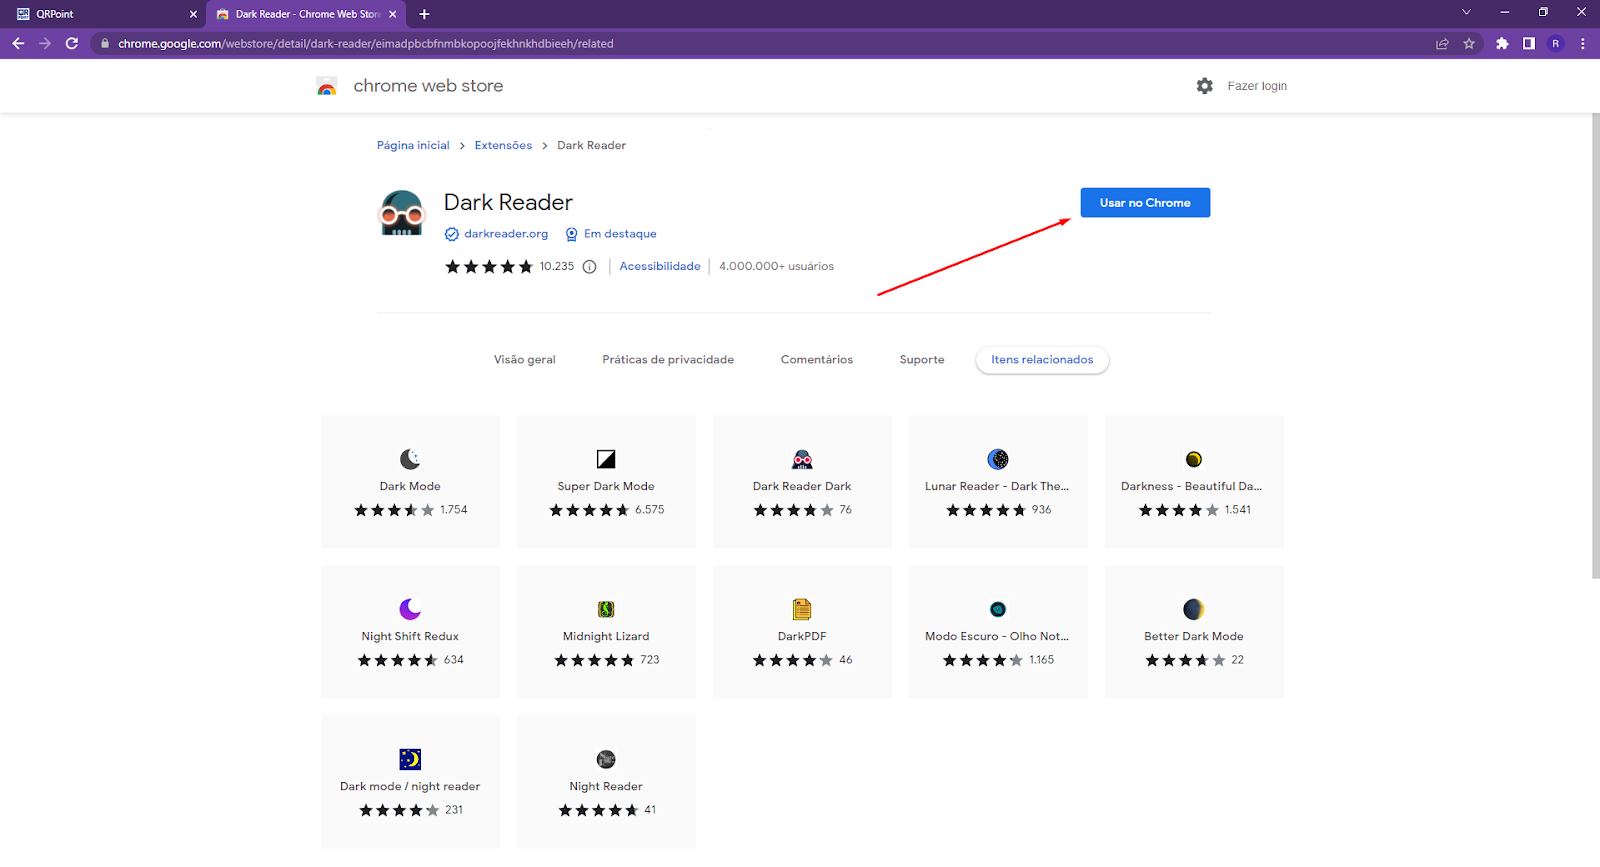
Task: Open Chrome side panel icon
Action: point(1528,43)
